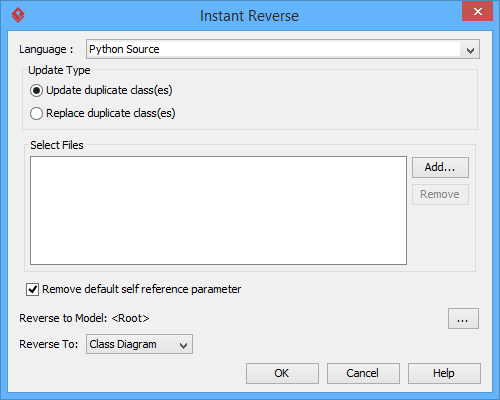Close the Instant Reverse dialog
Screen dimensions: 500x400
(x=477, y=11)
